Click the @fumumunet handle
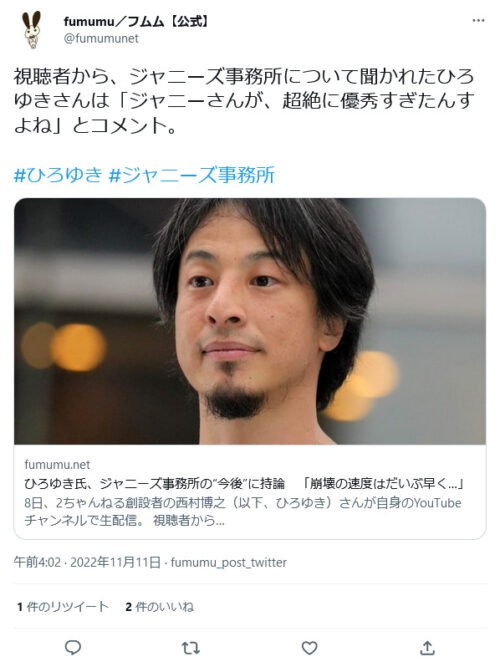 pos(101,39)
